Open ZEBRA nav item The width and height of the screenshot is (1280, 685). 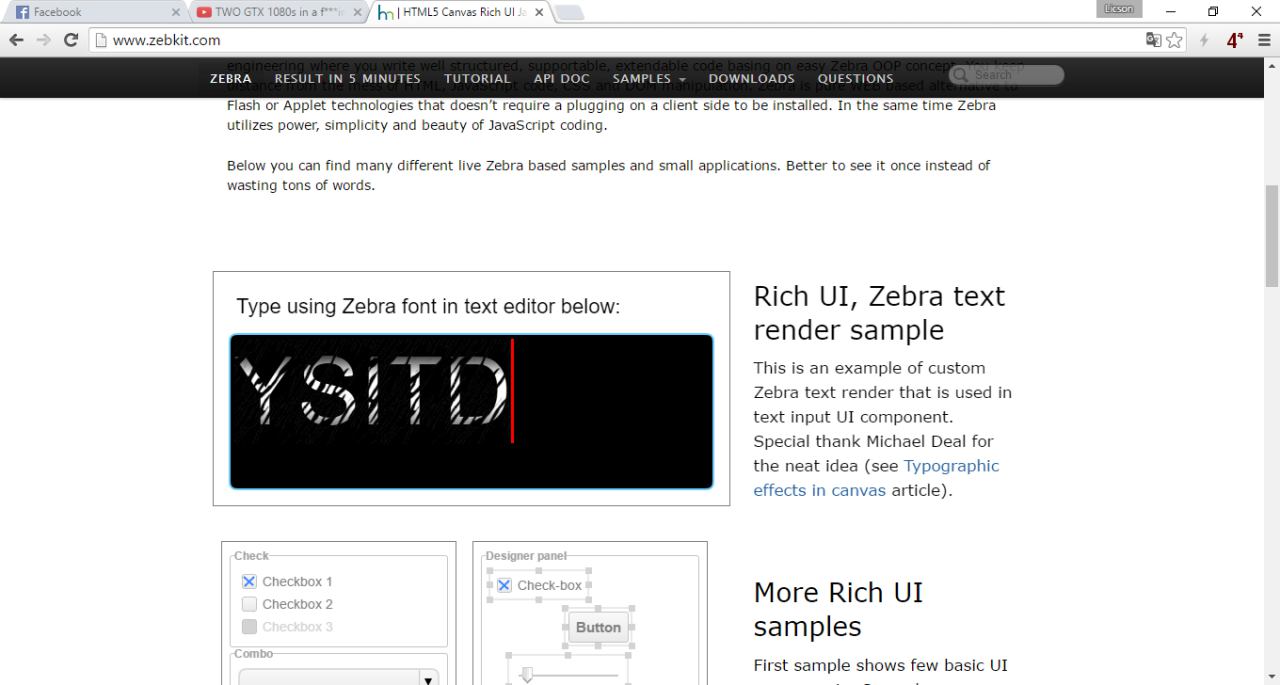click(230, 78)
